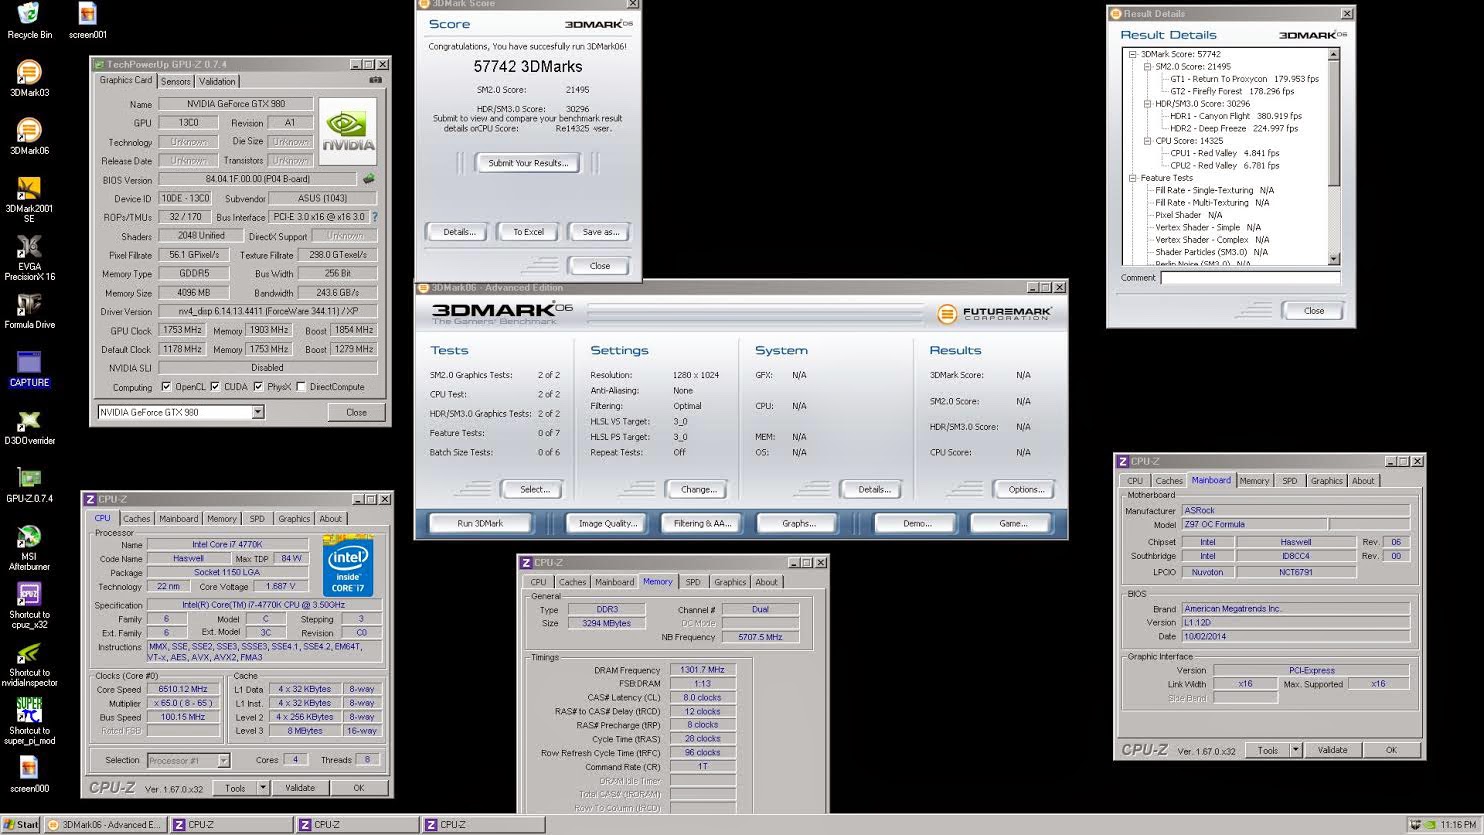Click the Intel Core i7 logo in CPU-Z
This screenshot has width=1484, height=835.
(x=348, y=566)
